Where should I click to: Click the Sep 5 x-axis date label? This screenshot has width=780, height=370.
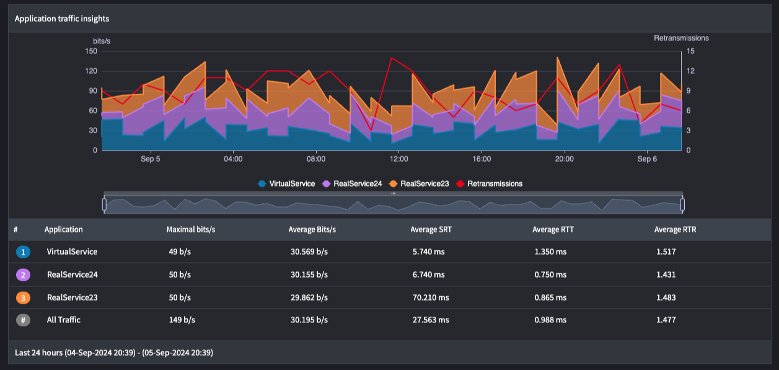[150, 160]
